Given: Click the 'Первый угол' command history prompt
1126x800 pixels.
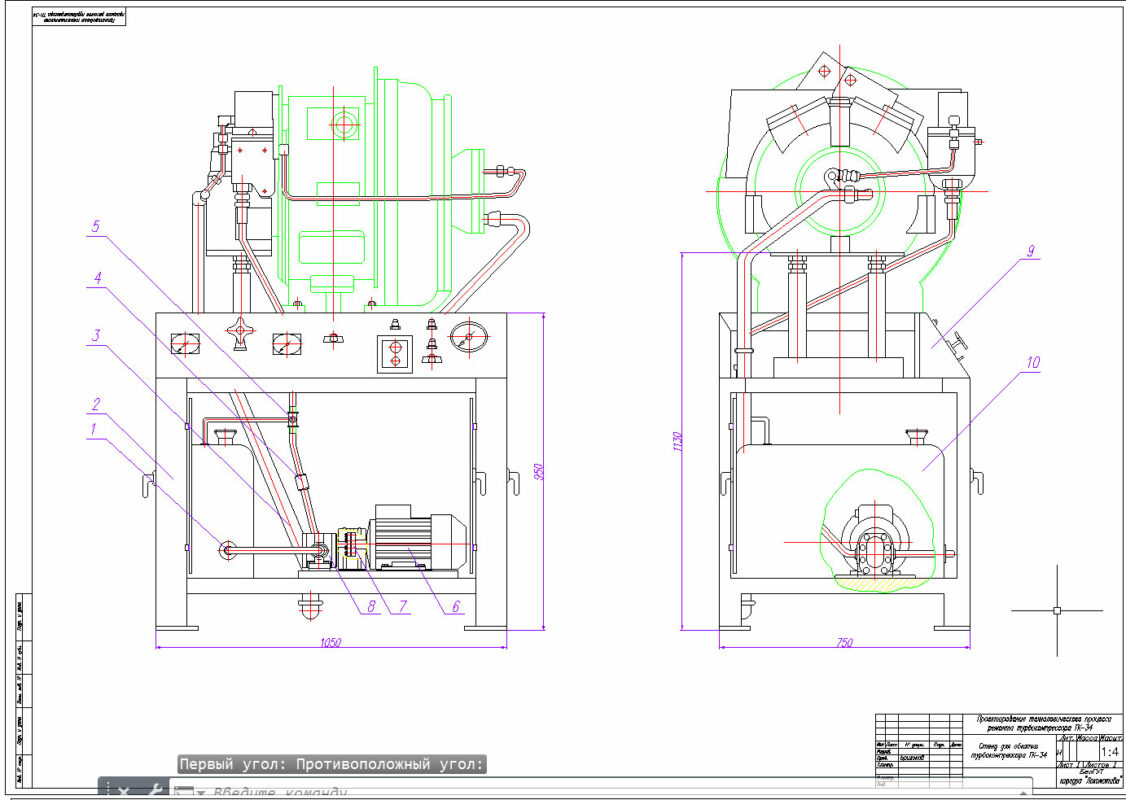Looking at the screenshot, I should (331, 764).
